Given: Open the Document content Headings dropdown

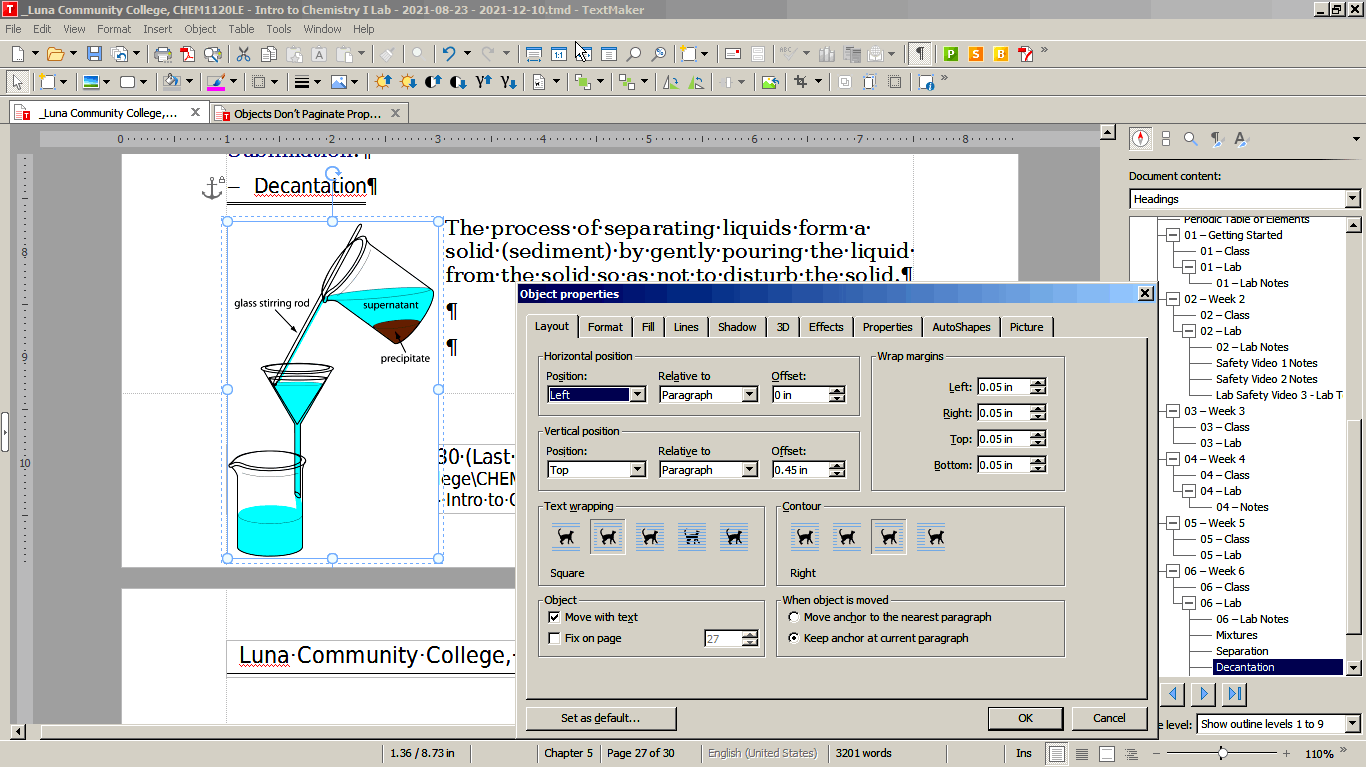Looking at the screenshot, I should click(x=1352, y=199).
